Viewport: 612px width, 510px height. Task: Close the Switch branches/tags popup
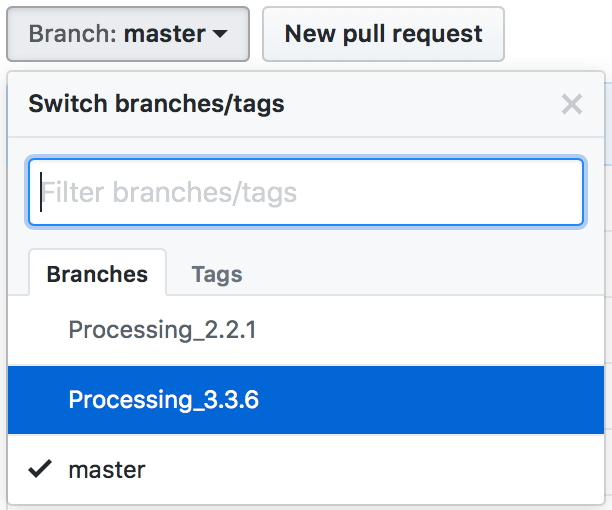point(572,104)
